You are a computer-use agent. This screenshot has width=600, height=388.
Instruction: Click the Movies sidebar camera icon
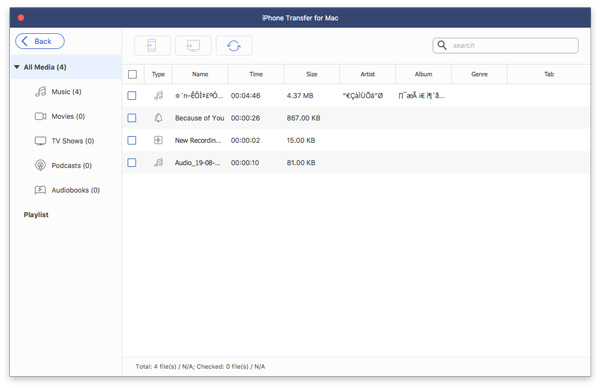tap(41, 116)
